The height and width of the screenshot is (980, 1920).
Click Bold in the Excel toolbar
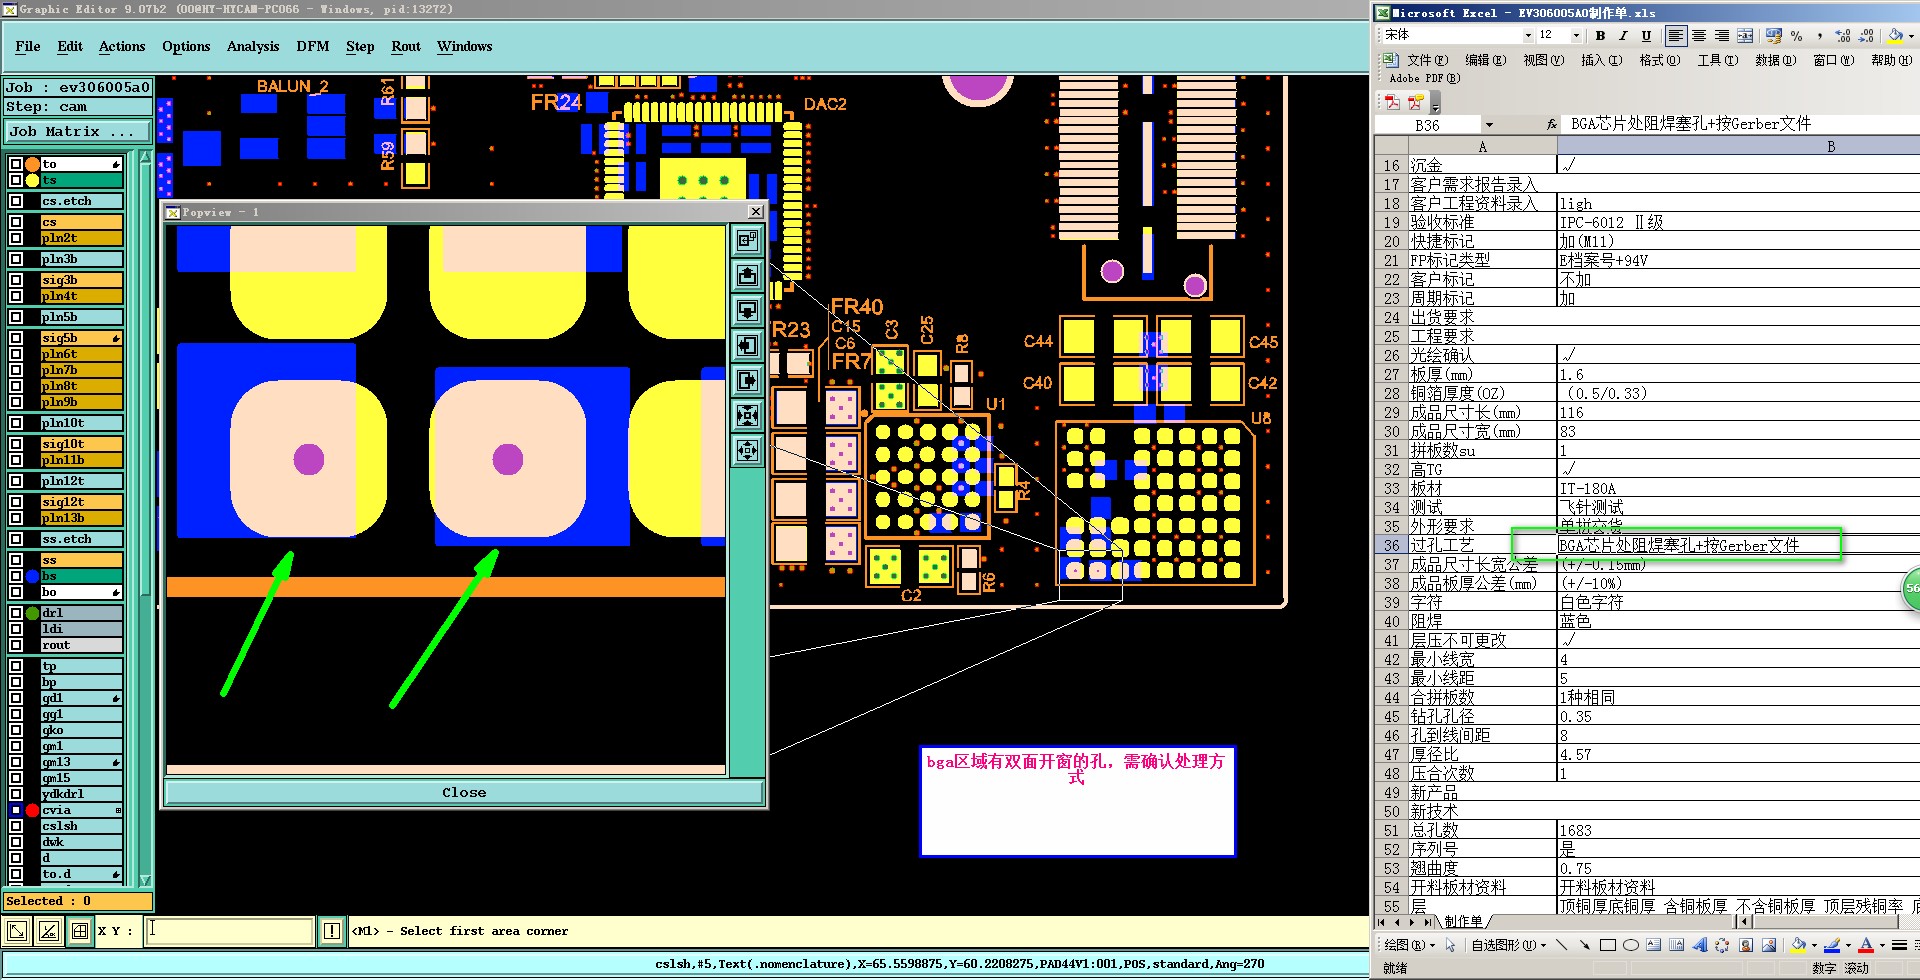(x=1600, y=35)
